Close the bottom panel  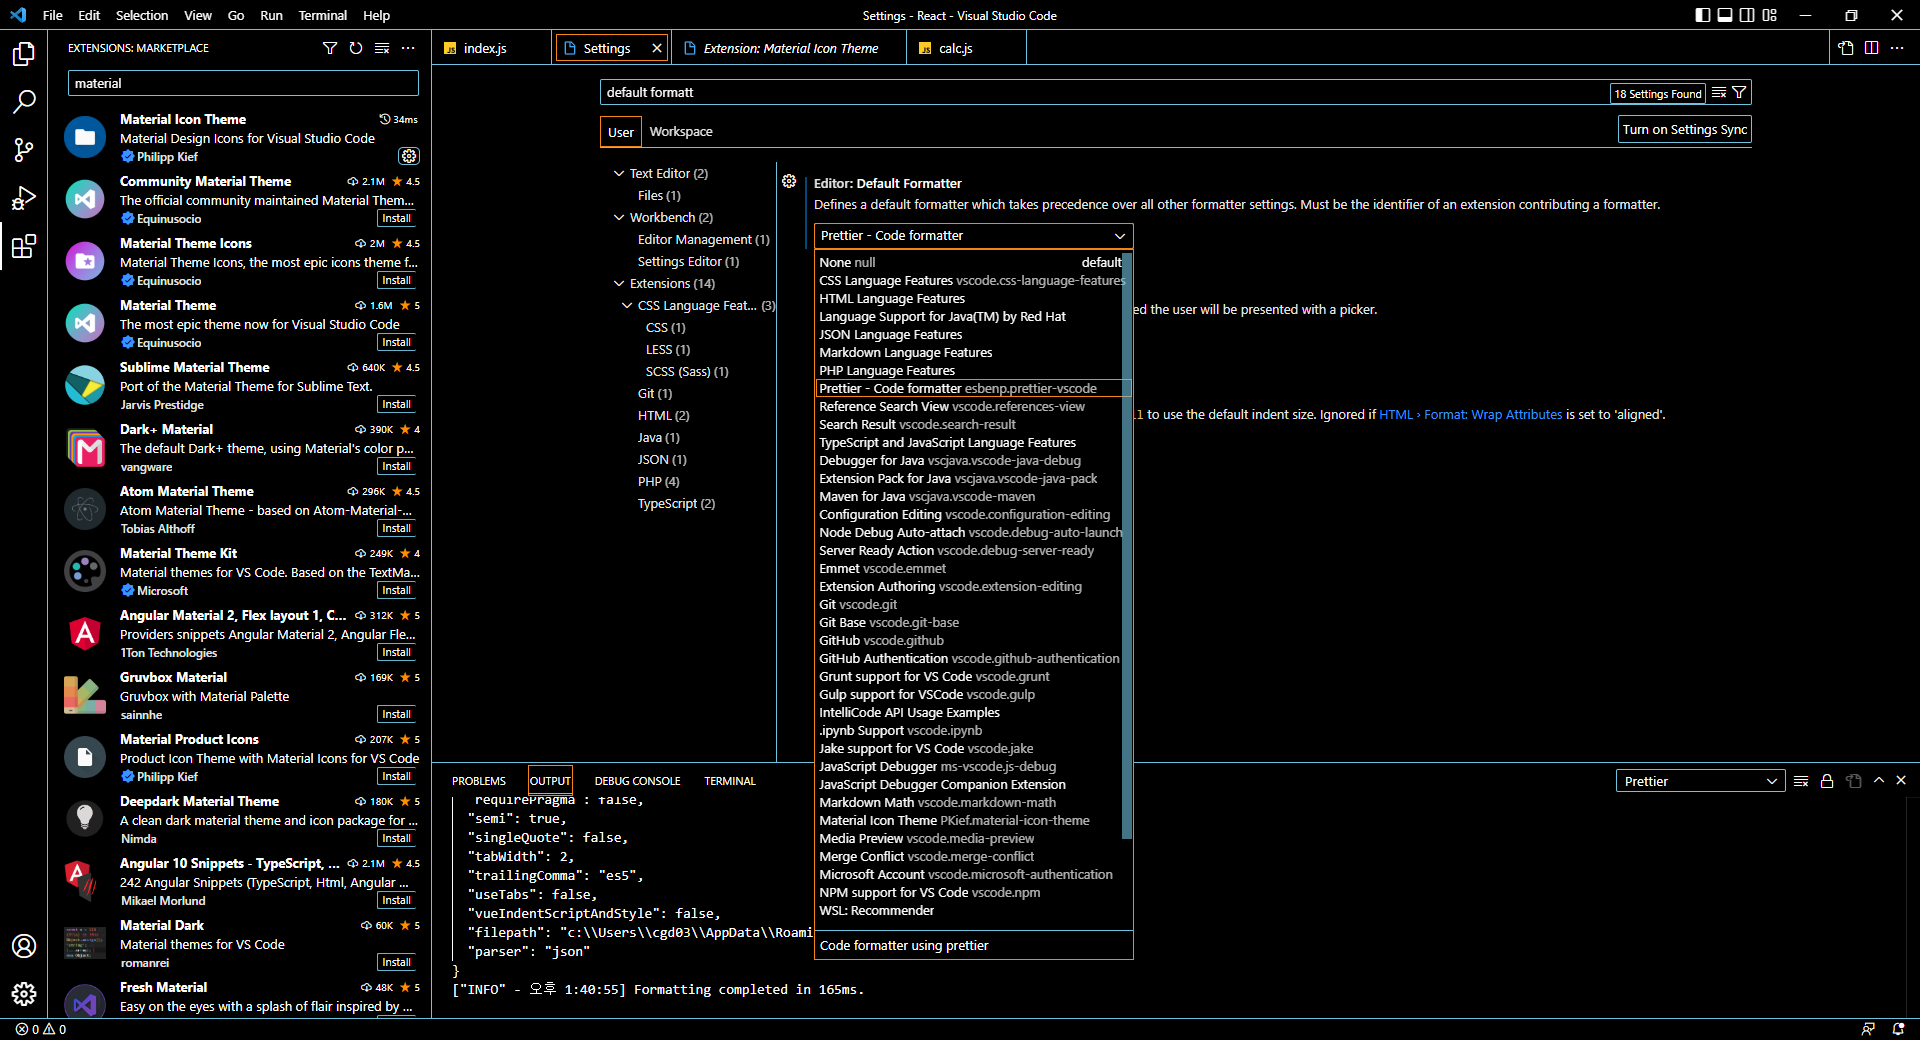(1901, 780)
